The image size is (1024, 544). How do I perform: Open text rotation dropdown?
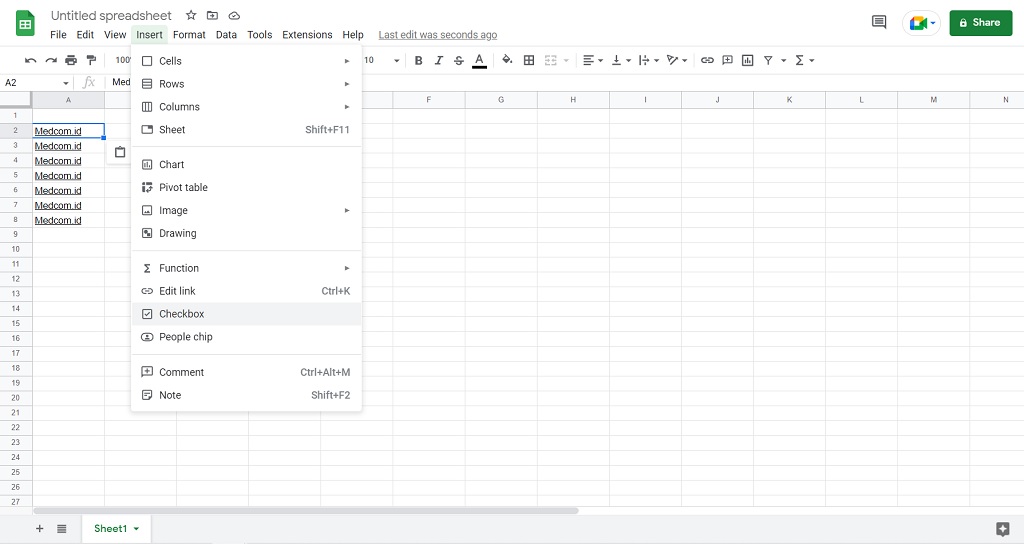coord(677,60)
